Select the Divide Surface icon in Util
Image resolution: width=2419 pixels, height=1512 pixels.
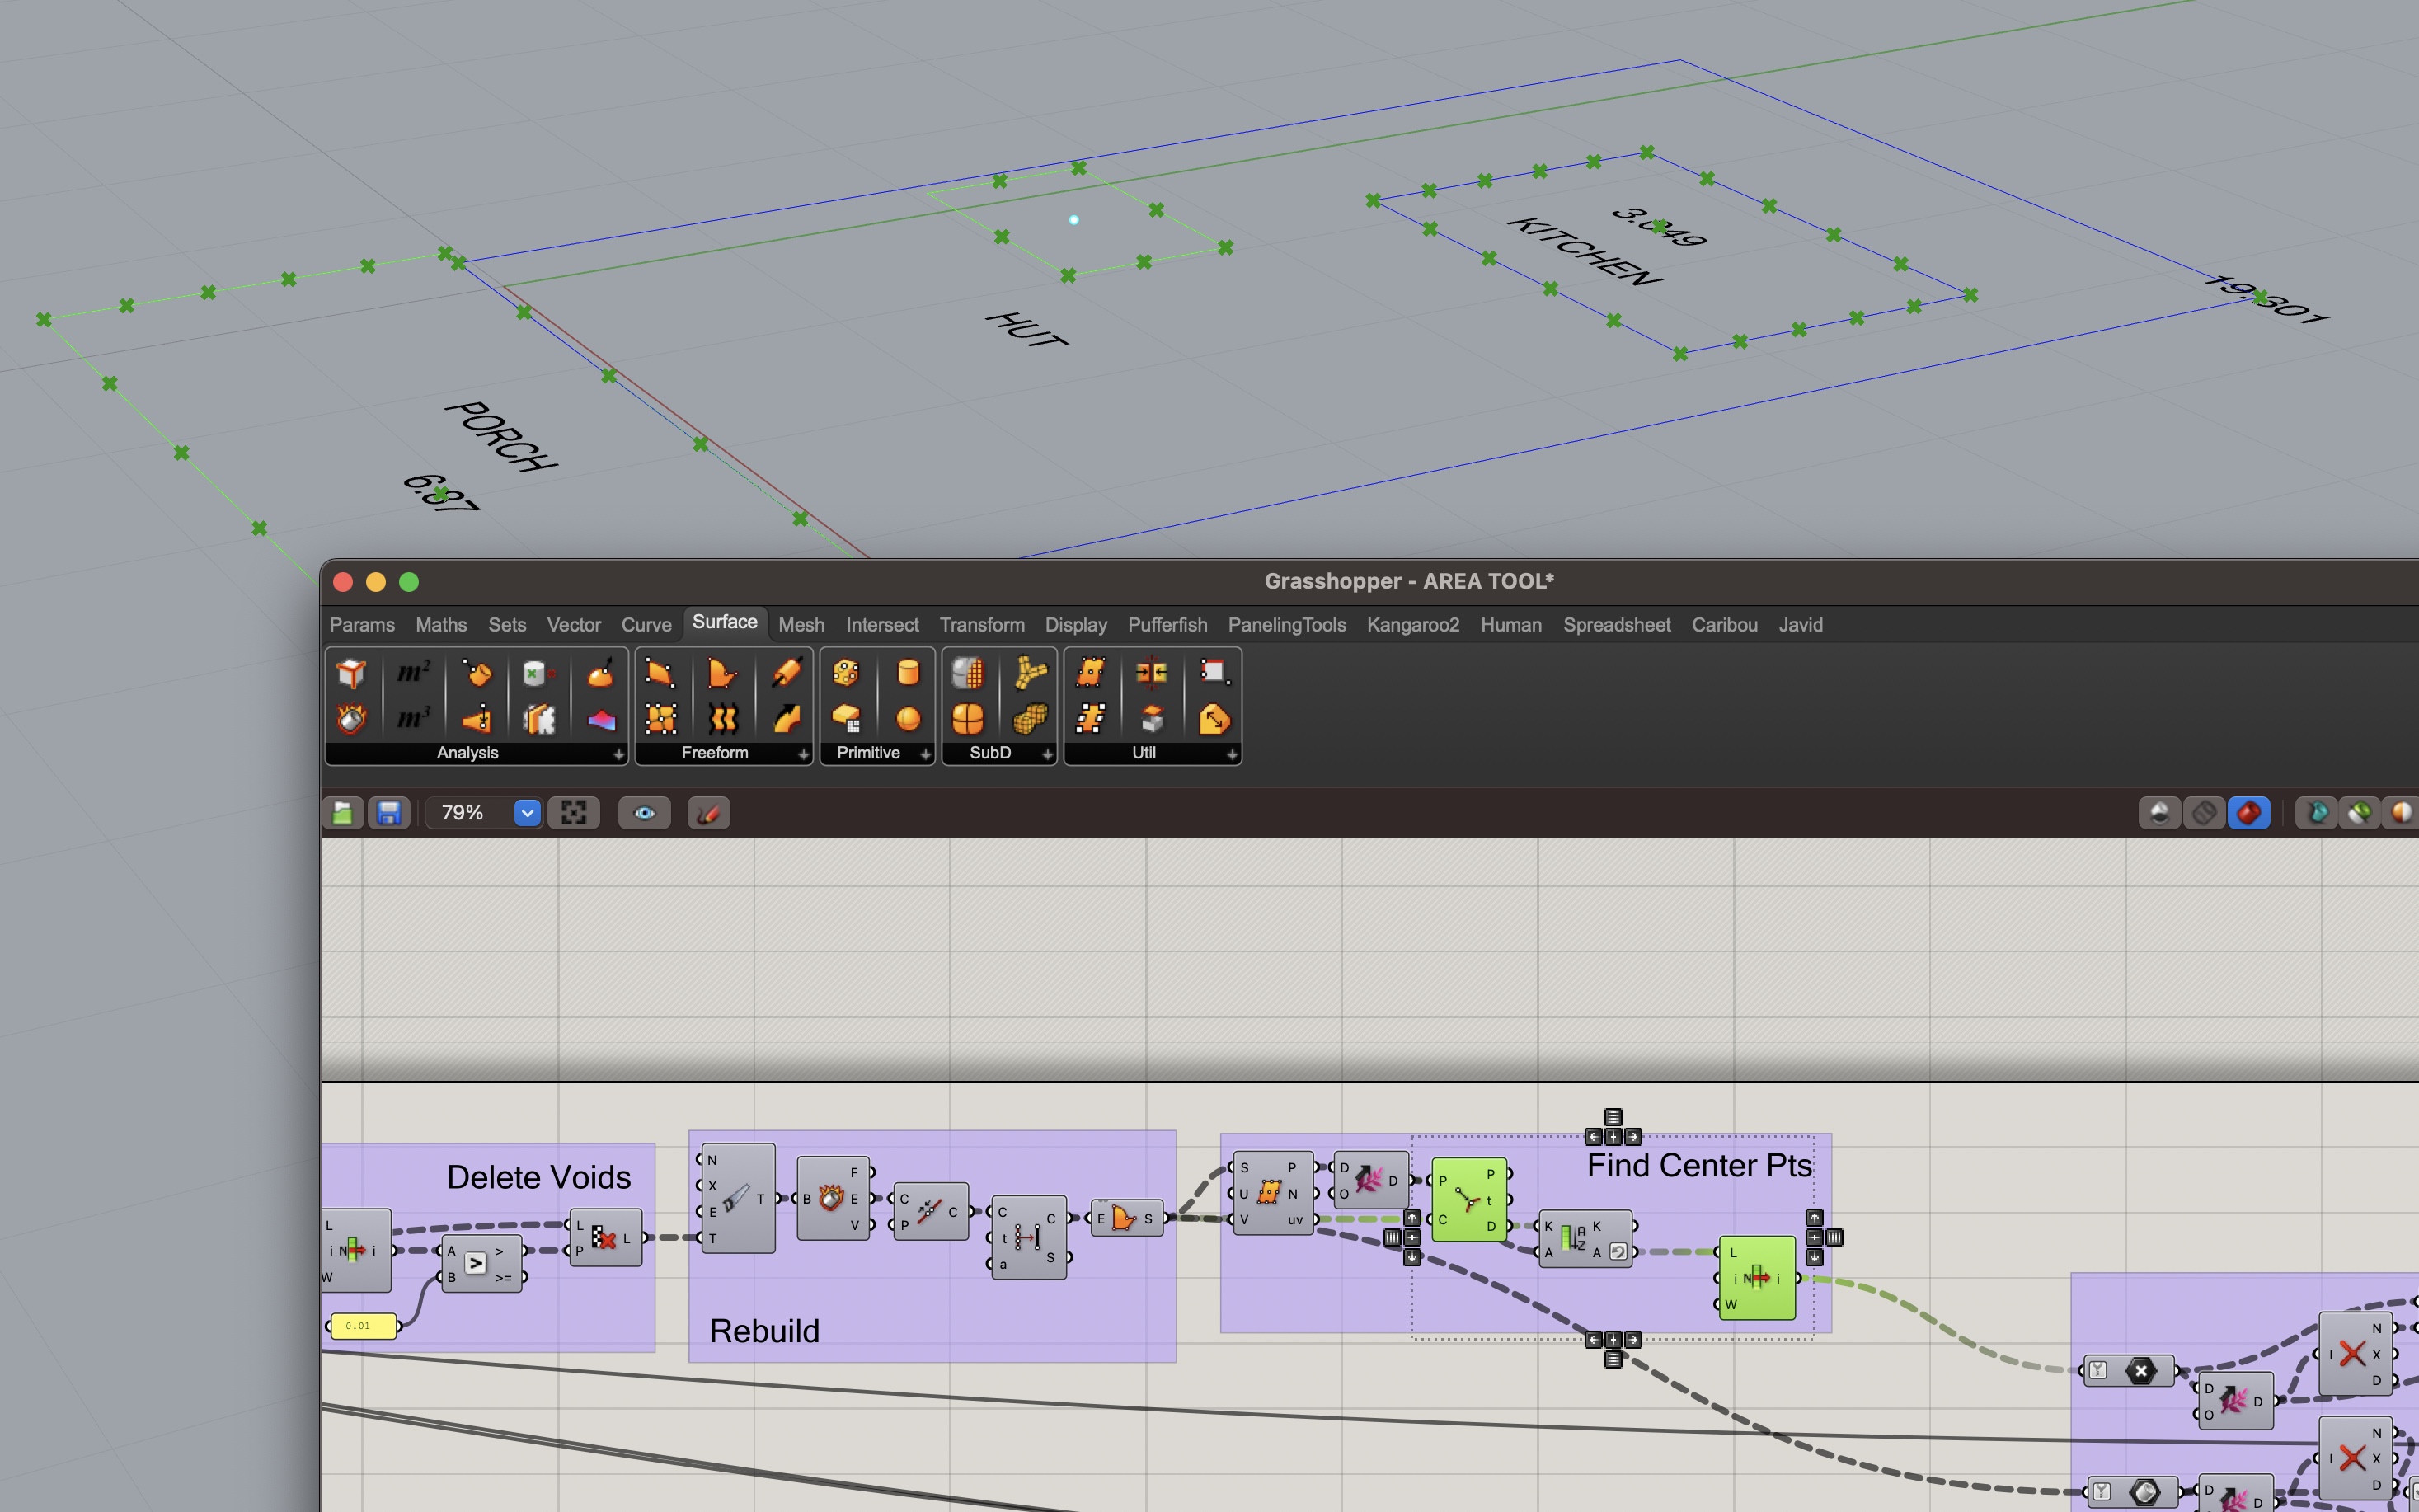point(1090,673)
